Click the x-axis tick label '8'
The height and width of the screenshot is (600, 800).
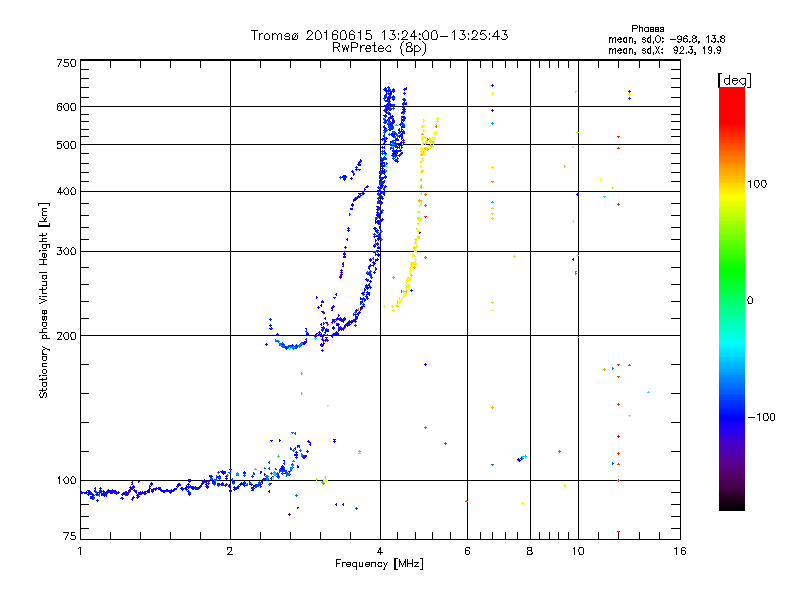coord(530,551)
